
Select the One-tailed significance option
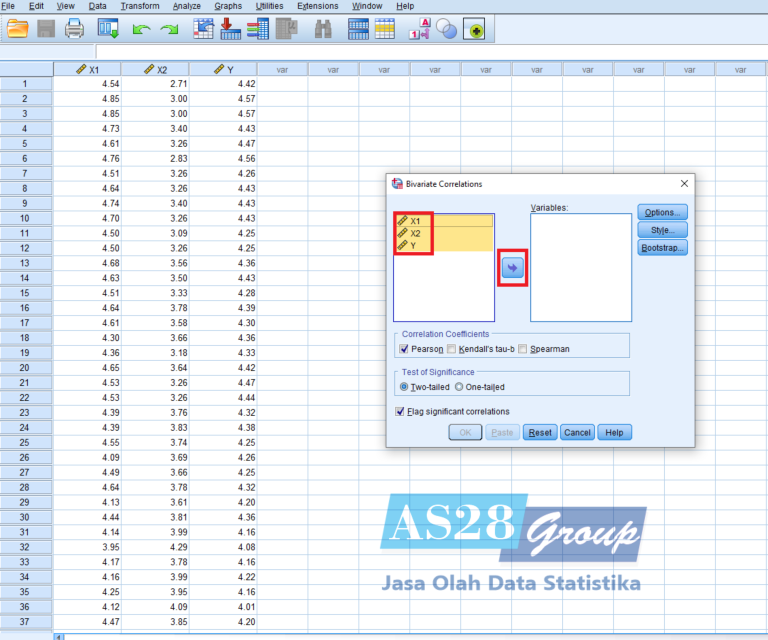tap(459, 386)
